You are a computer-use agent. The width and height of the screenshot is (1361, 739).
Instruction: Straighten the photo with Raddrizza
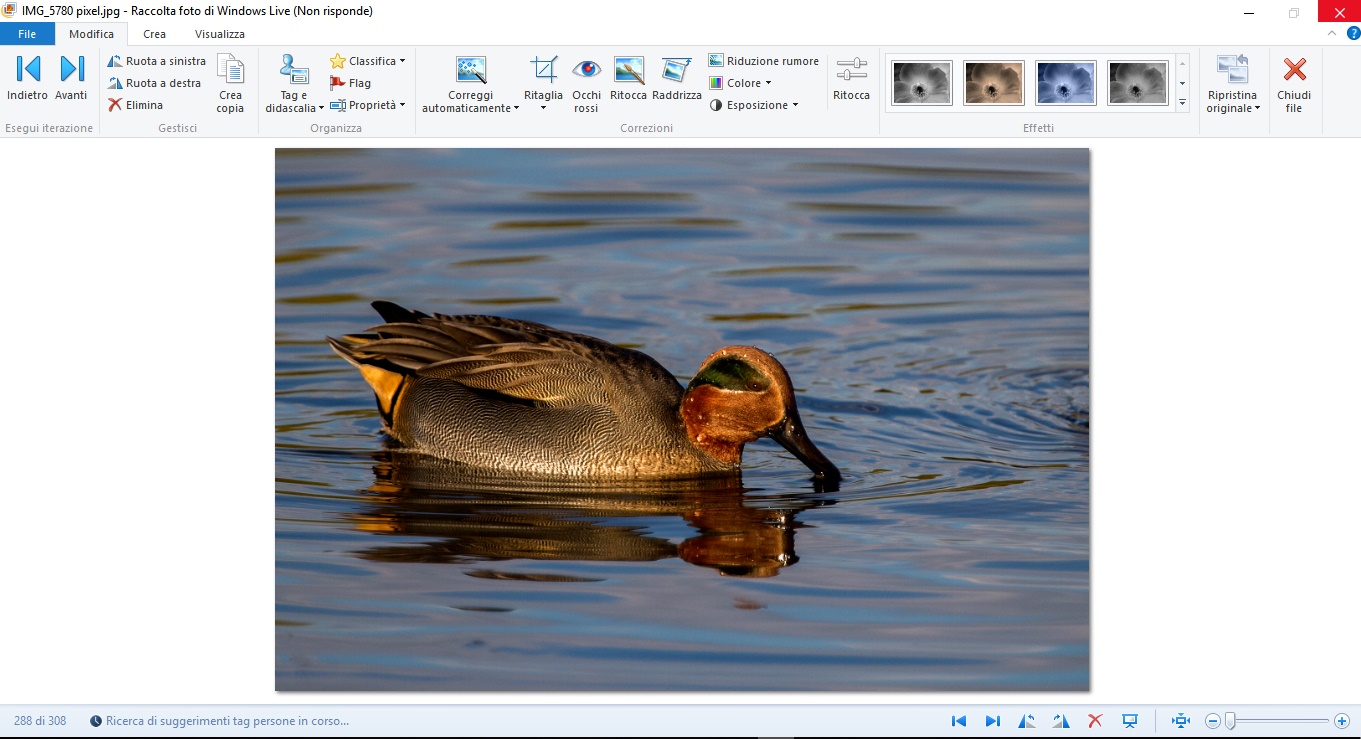point(677,79)
